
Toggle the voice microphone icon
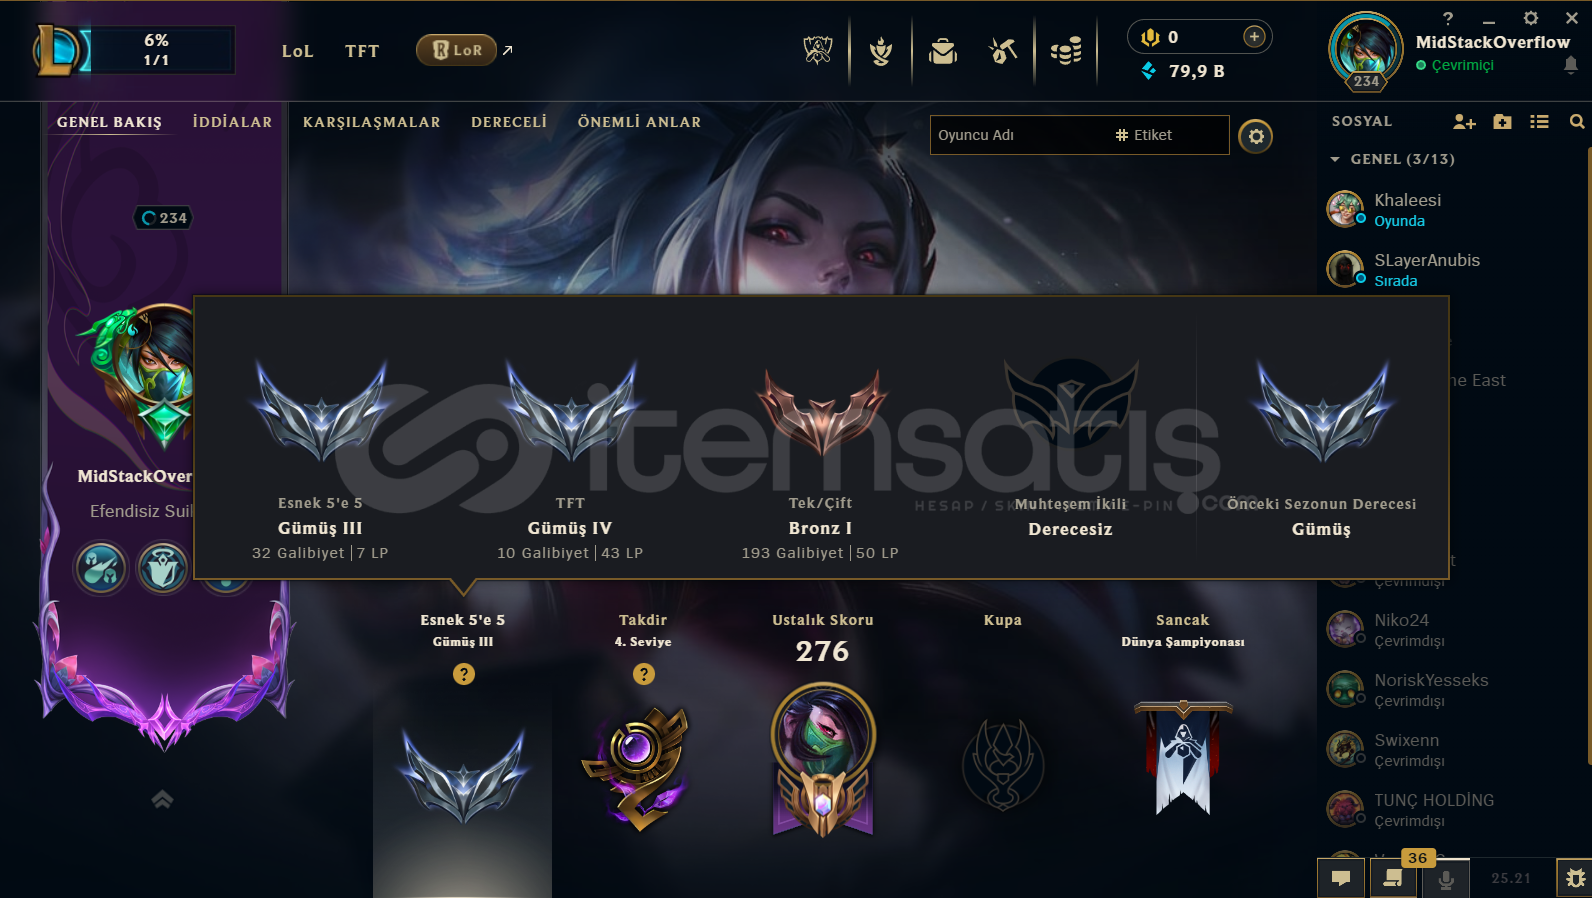[1445, 879]
